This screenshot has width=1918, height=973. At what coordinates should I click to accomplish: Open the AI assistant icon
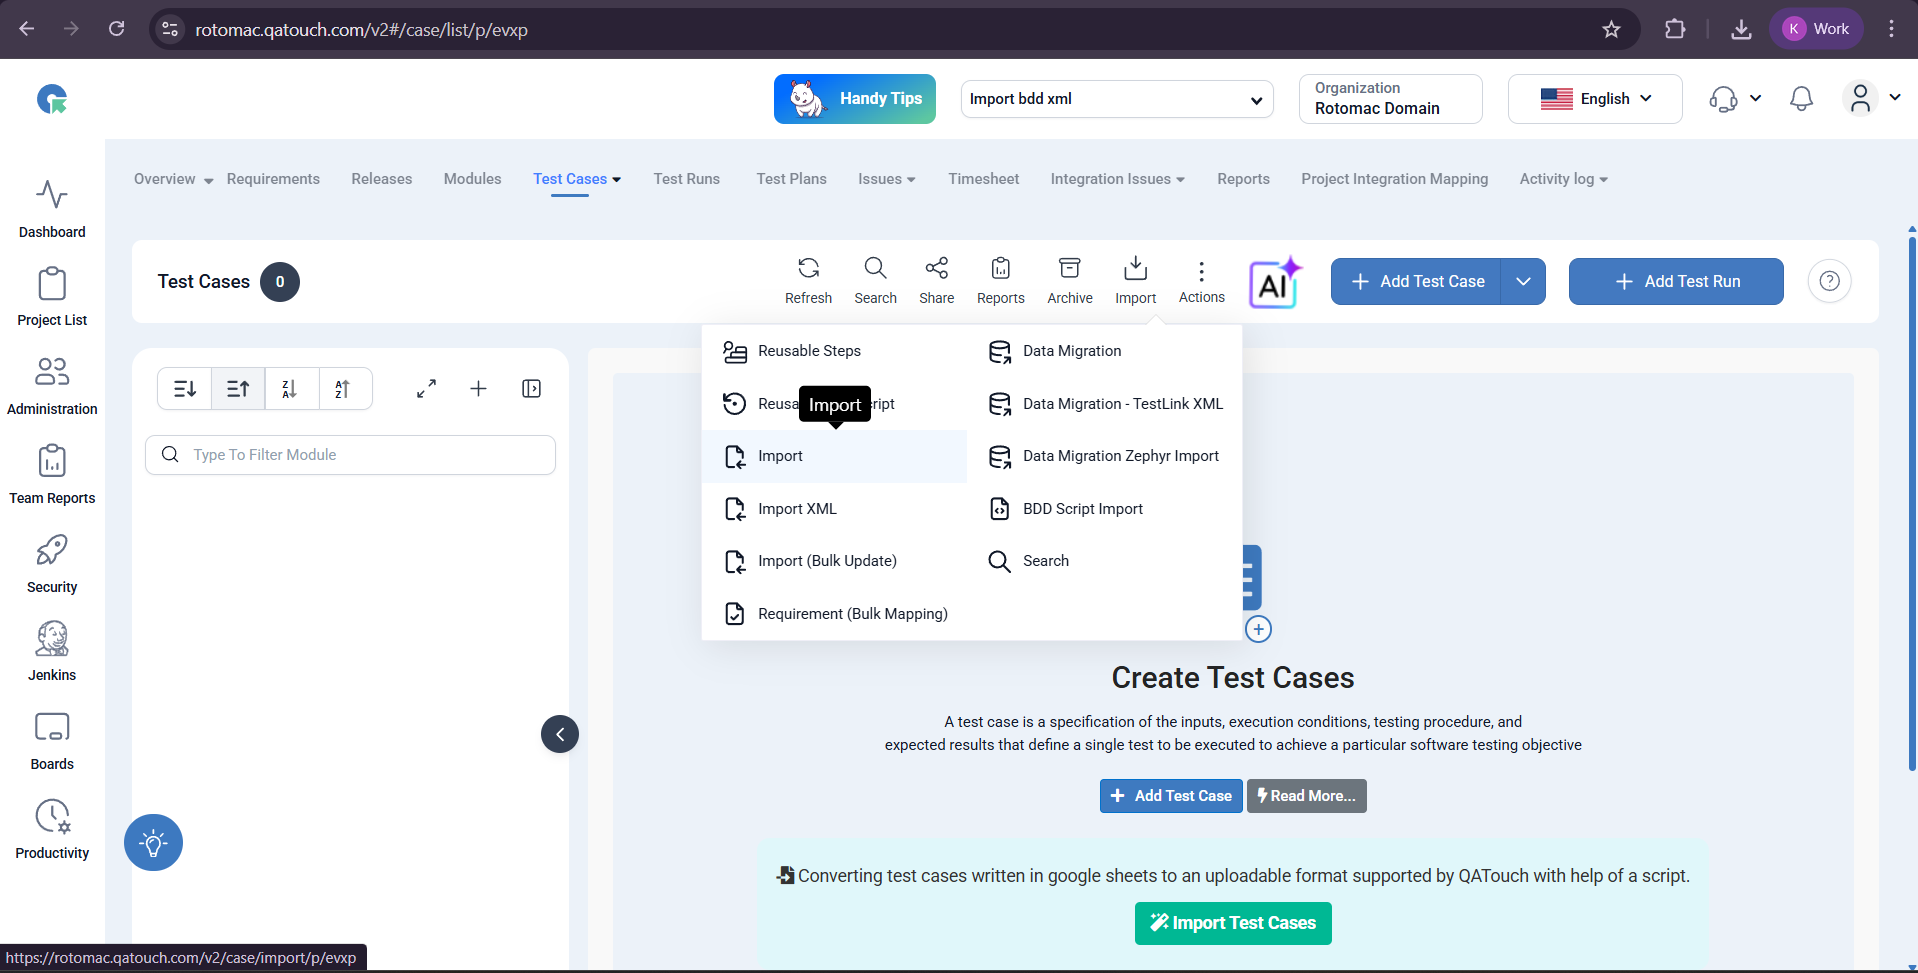(1274, 283)
